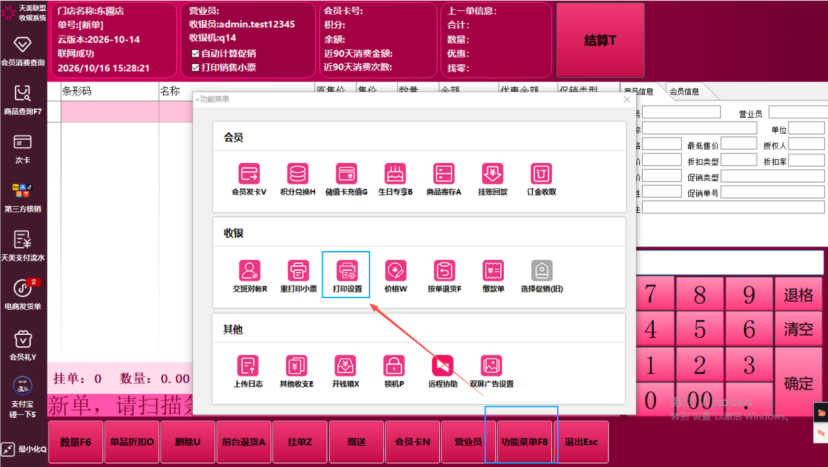Open 积分兑换H points exchange
The width and height of the screenshot is (828, 467).
298,180
